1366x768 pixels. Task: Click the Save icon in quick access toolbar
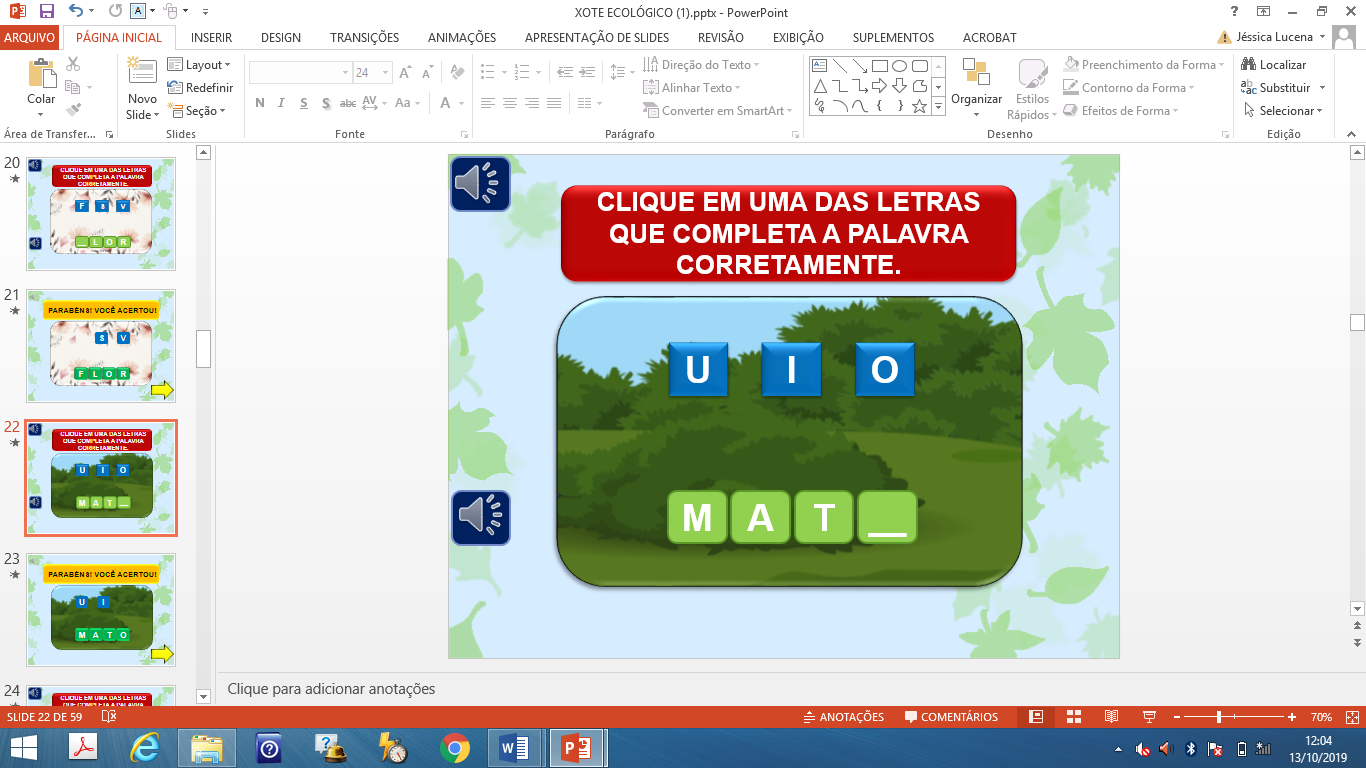(x=46, y=12)
